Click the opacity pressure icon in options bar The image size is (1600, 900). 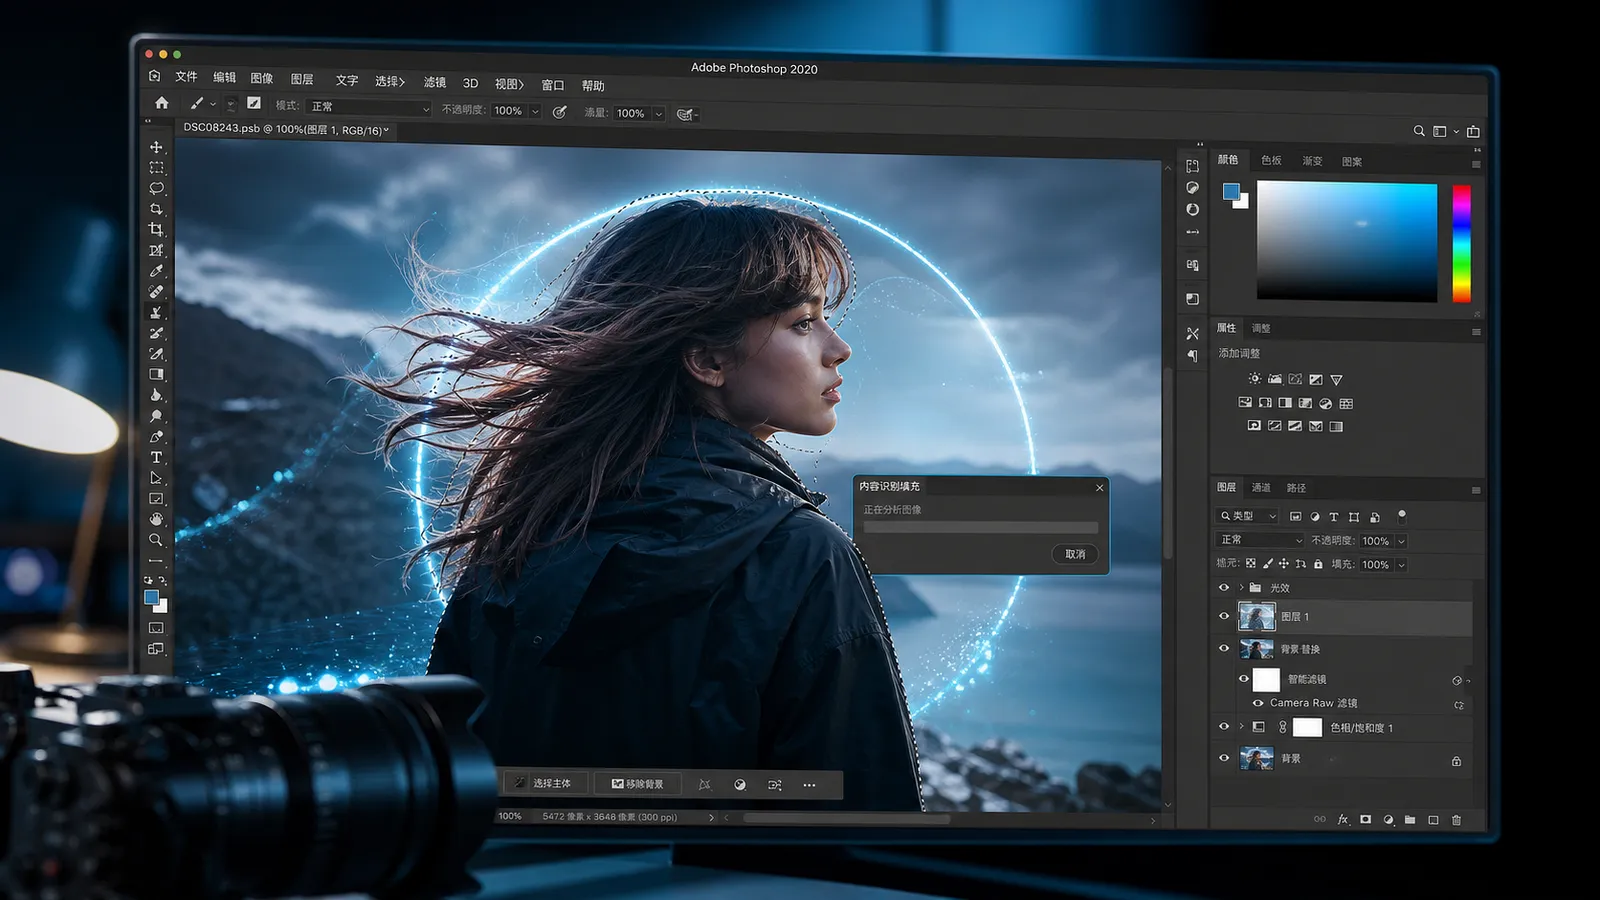point(560,112)
